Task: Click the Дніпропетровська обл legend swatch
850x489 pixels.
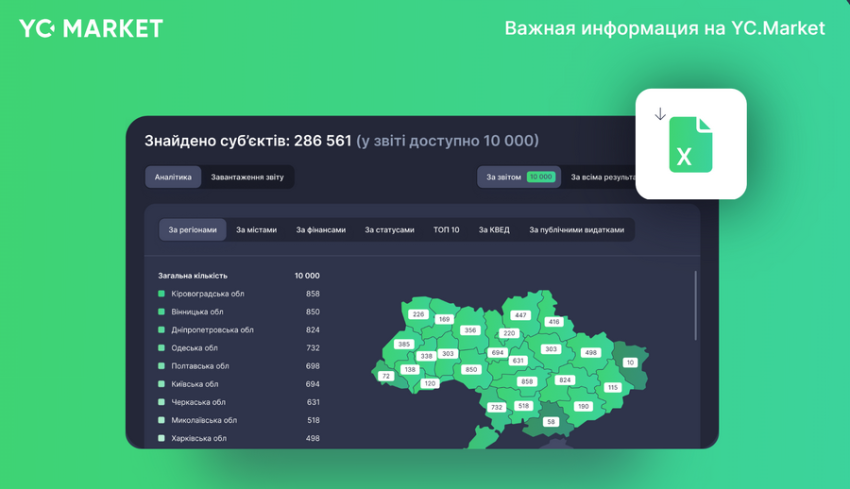Action: (161, 330)
